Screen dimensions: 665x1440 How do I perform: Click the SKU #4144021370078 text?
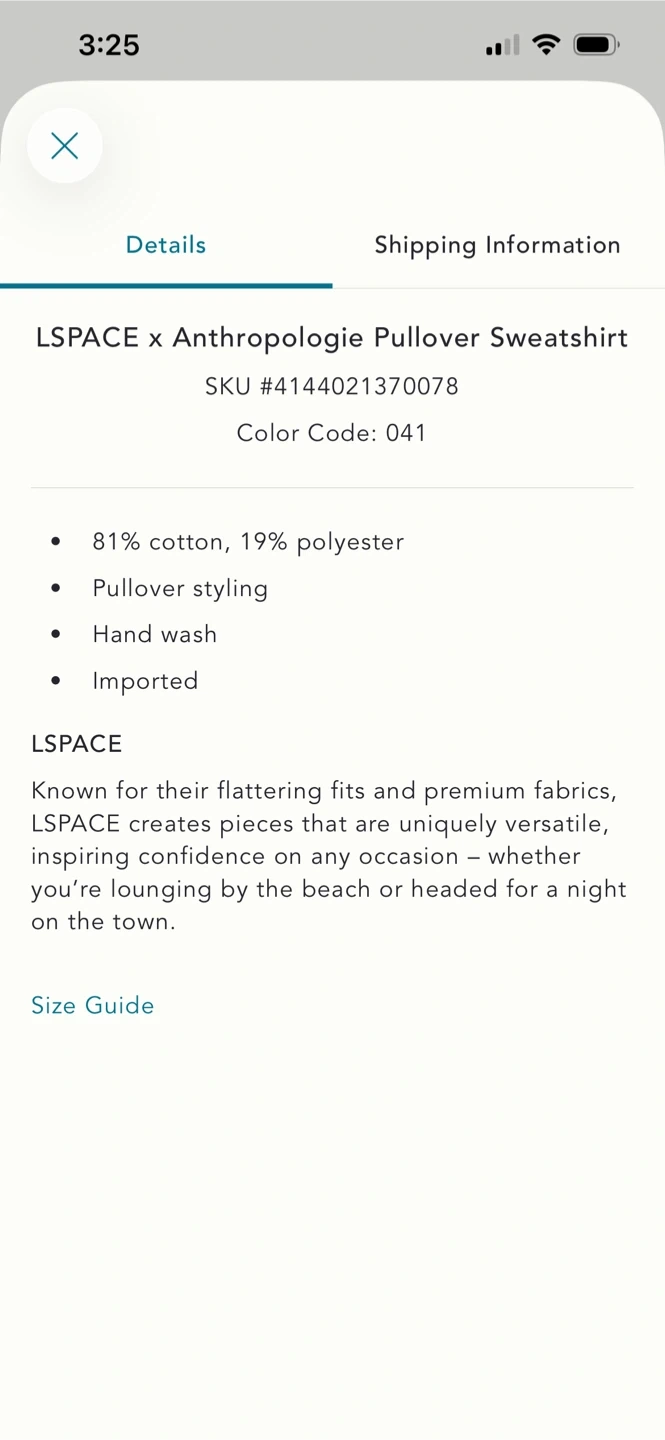tap(332, 386)
